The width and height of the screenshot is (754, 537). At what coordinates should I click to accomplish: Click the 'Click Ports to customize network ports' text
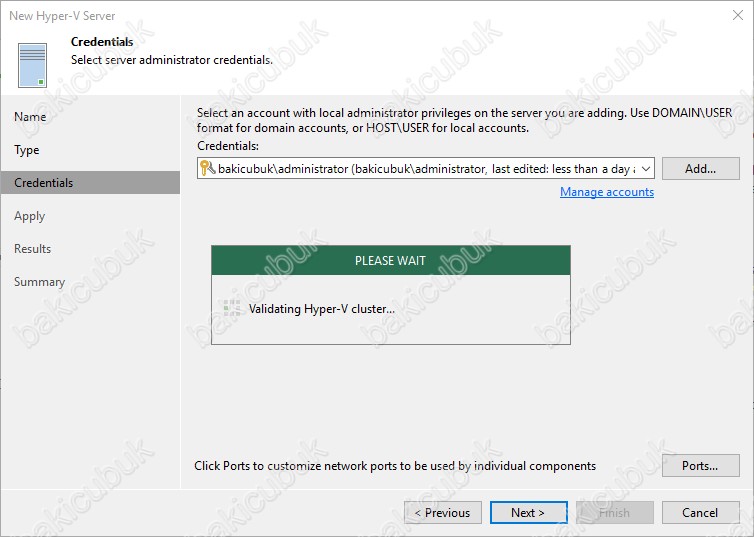pyautogui.click(x=395, y=466)
